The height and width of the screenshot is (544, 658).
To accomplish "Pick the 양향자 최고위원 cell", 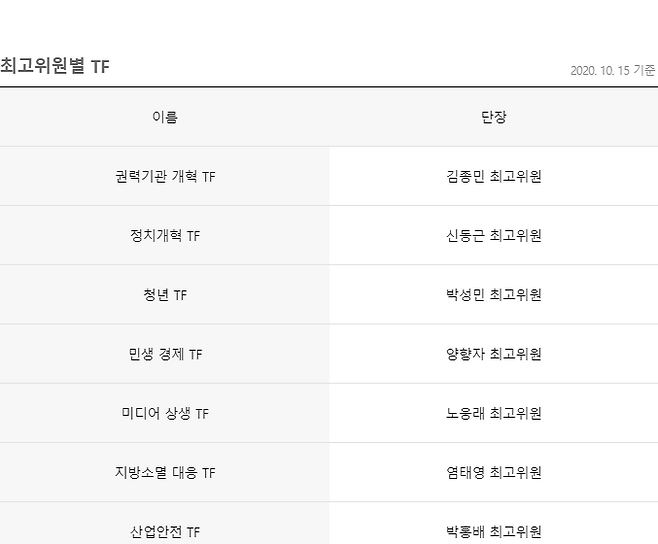I will (x=494, y=354).
